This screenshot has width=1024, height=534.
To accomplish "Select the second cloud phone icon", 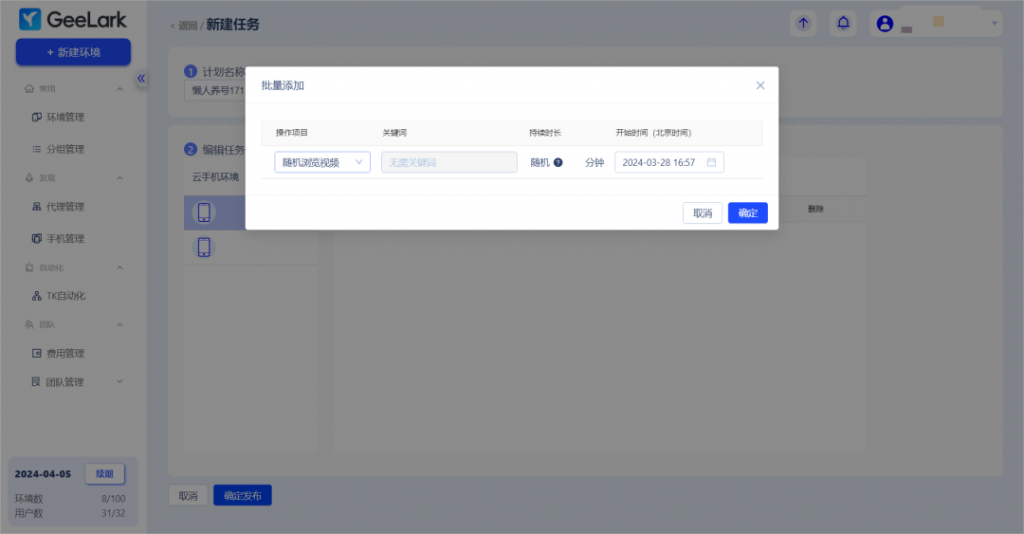I will coord(204,247).
